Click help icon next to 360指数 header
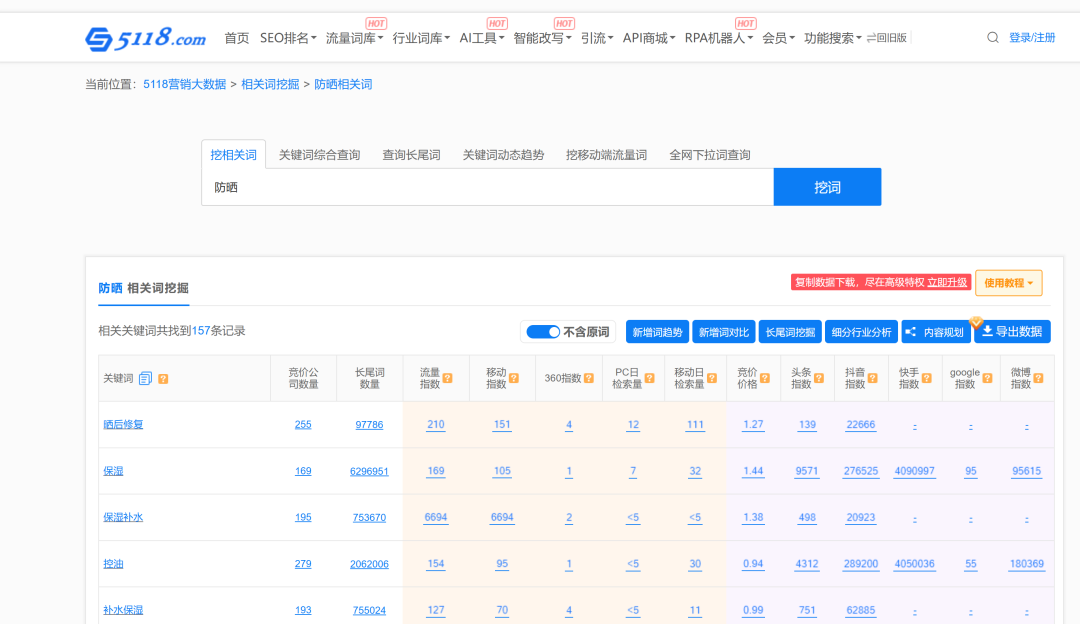Screen dimensions: 1080x624 click(x=589, y=378)
